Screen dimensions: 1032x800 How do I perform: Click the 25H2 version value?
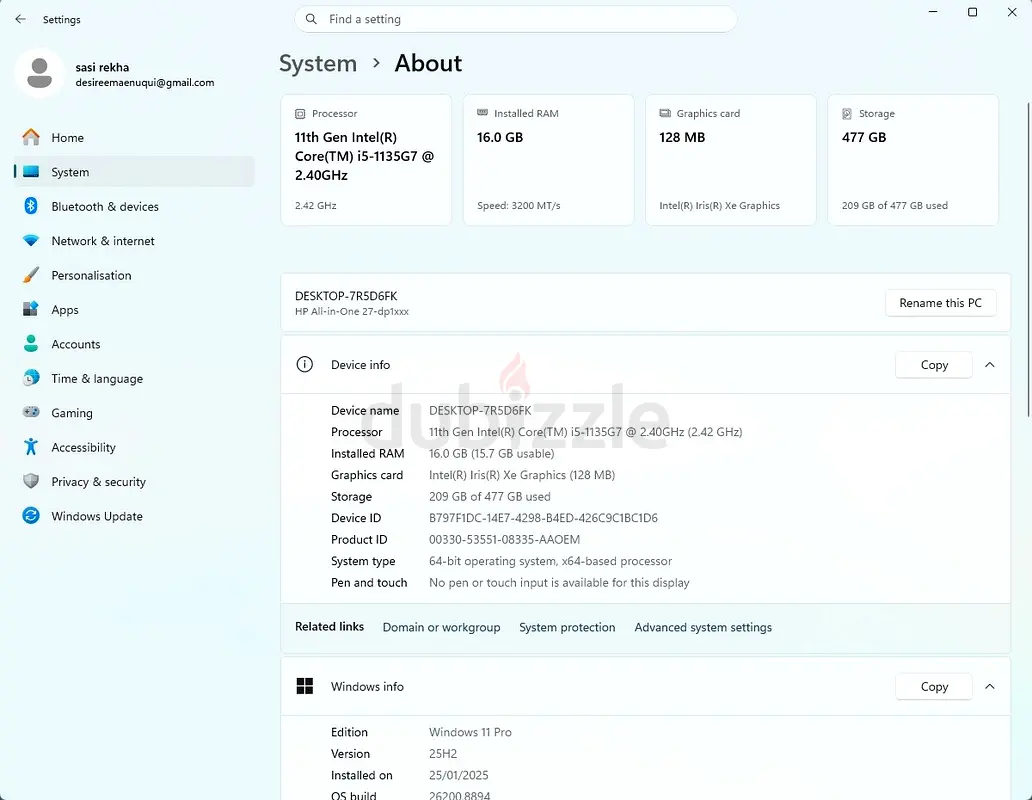coord(442,754)
